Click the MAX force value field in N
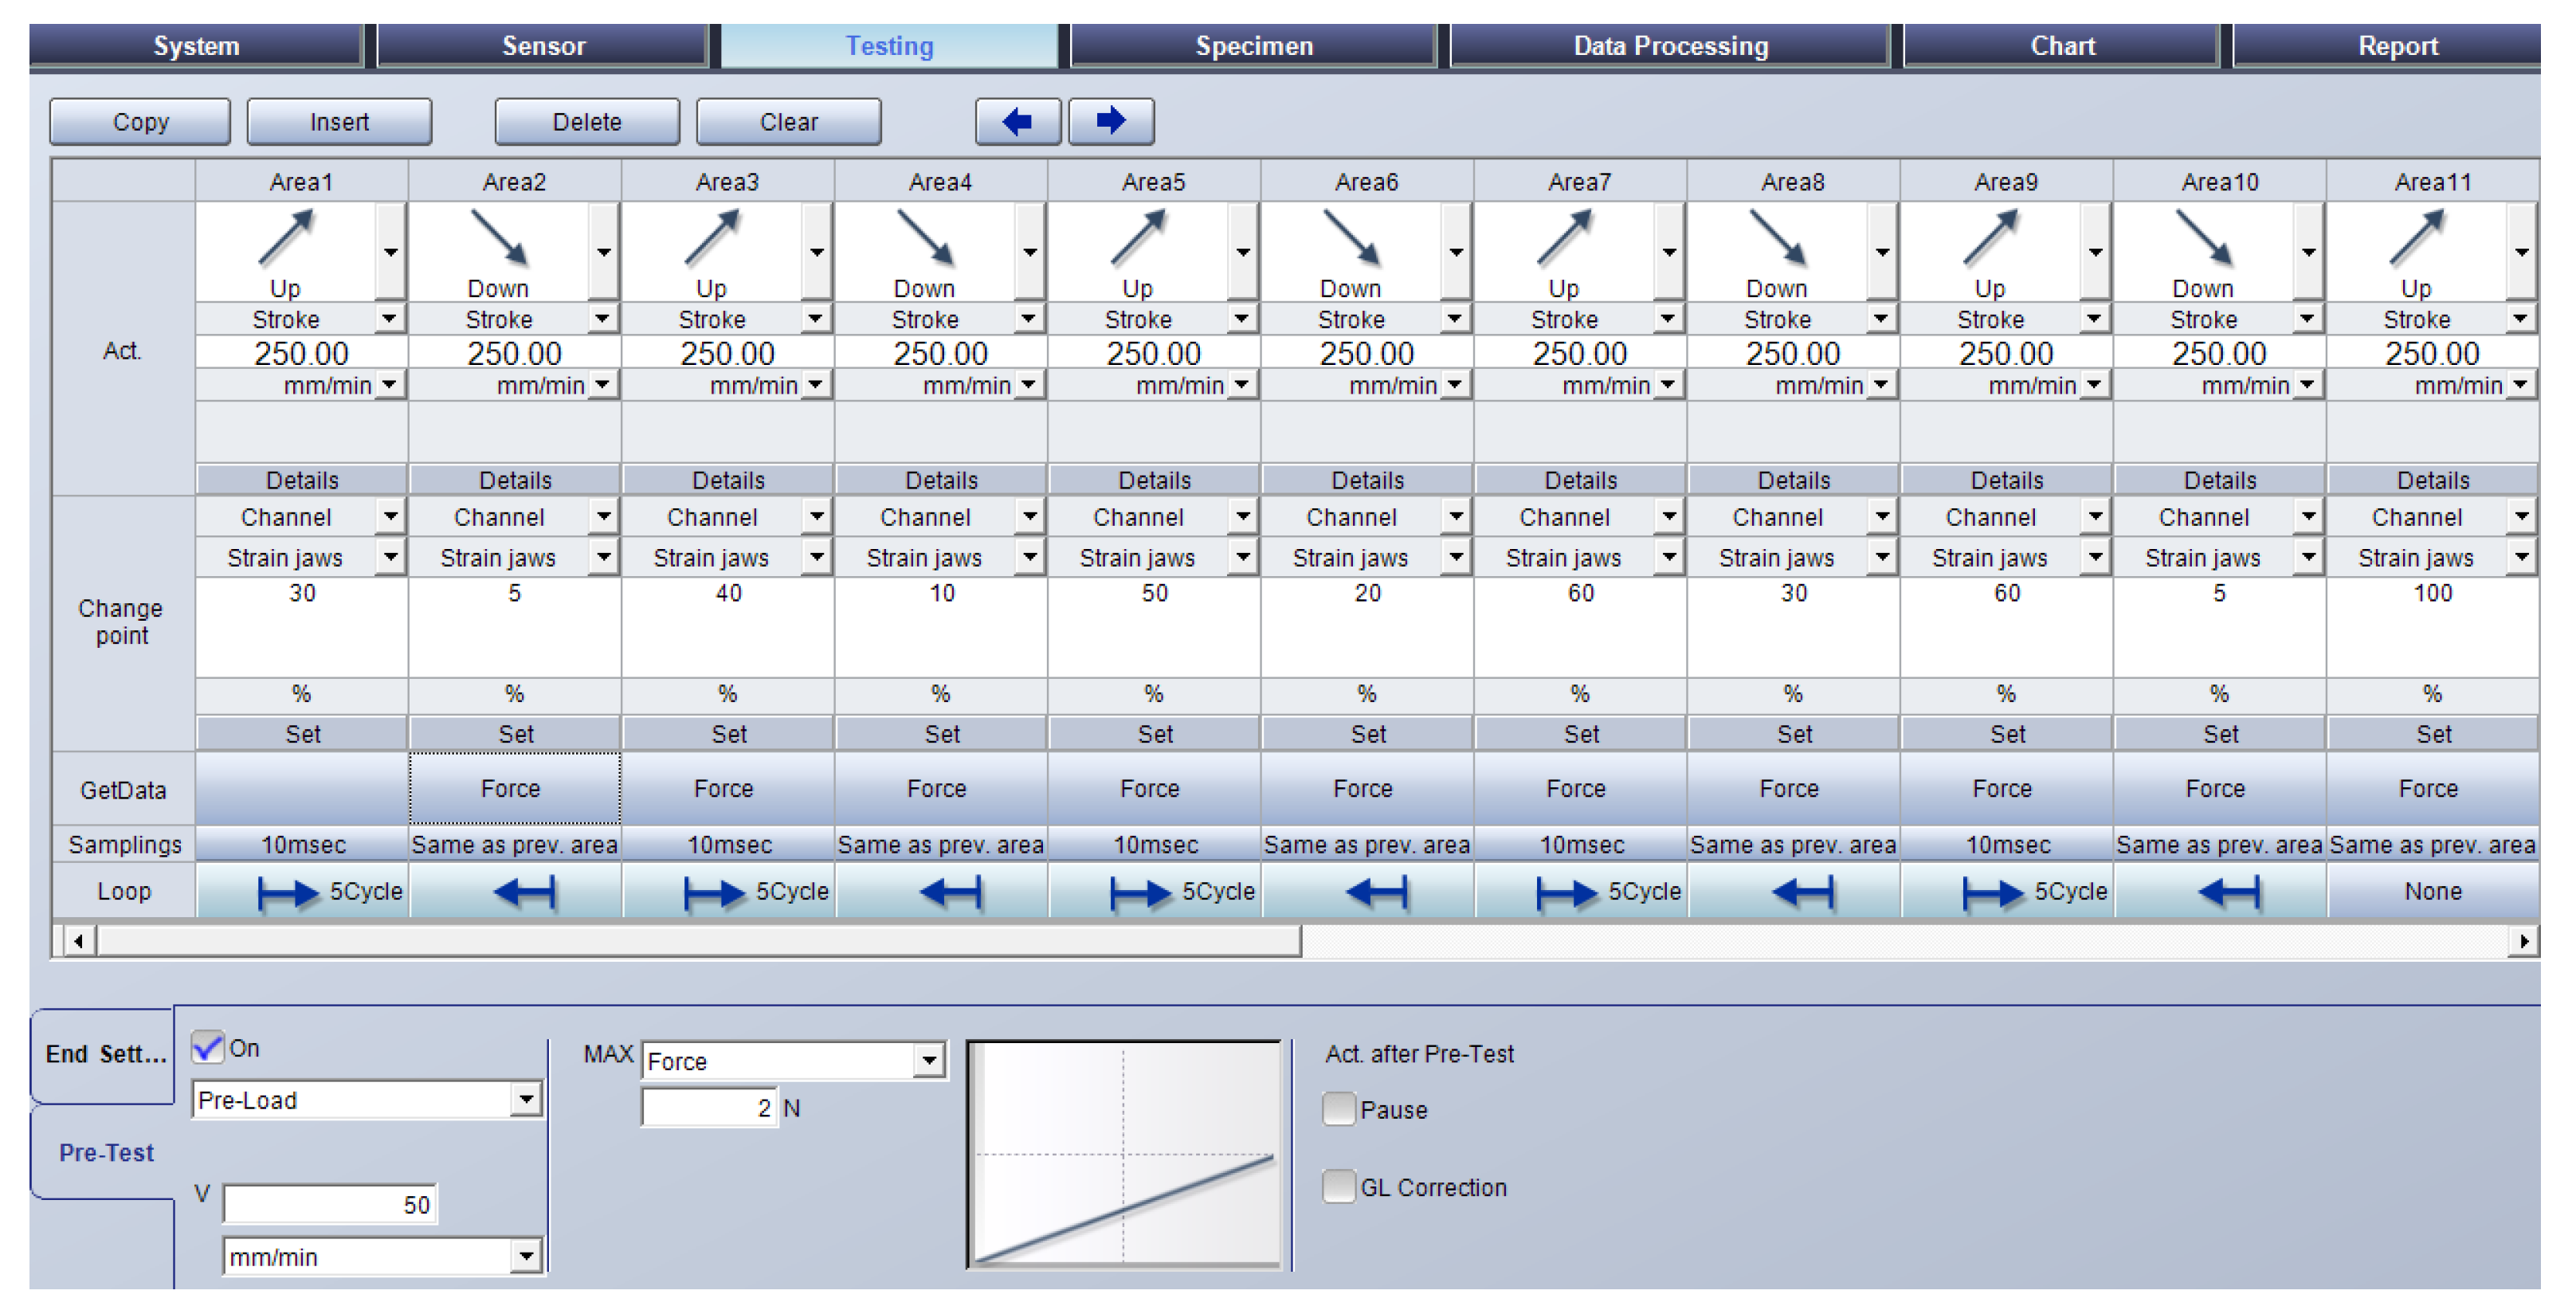This screenshot has width=2576, height=1310. (708, 1108)
